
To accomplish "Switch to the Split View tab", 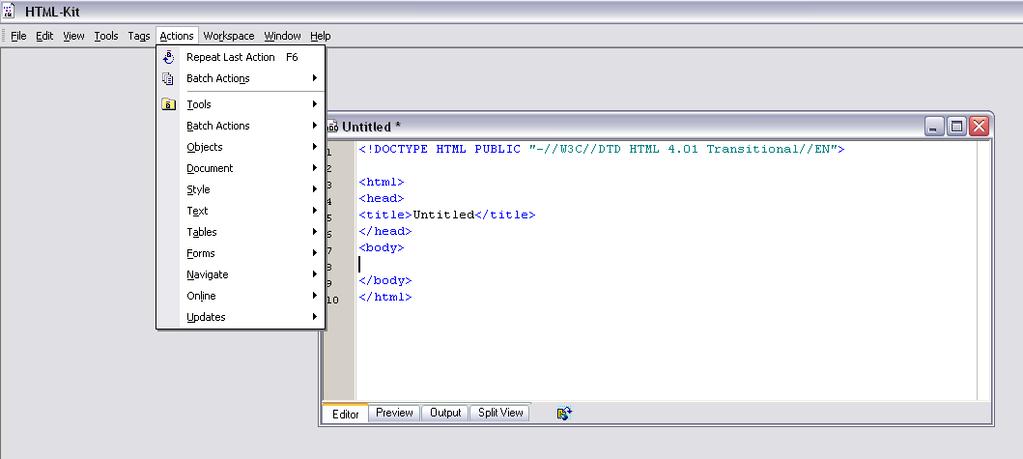I will (500, 413).
